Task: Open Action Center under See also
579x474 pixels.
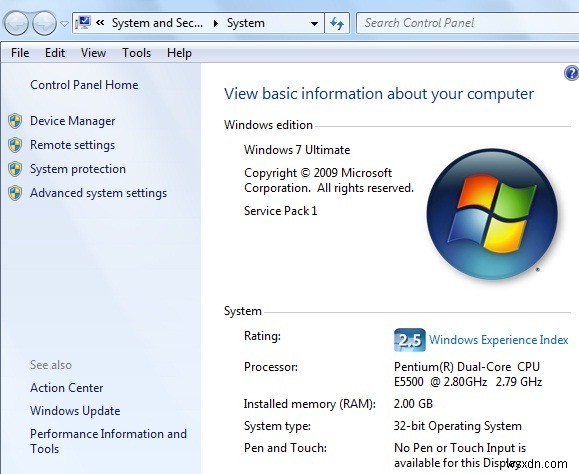Action: pos(66,388)
